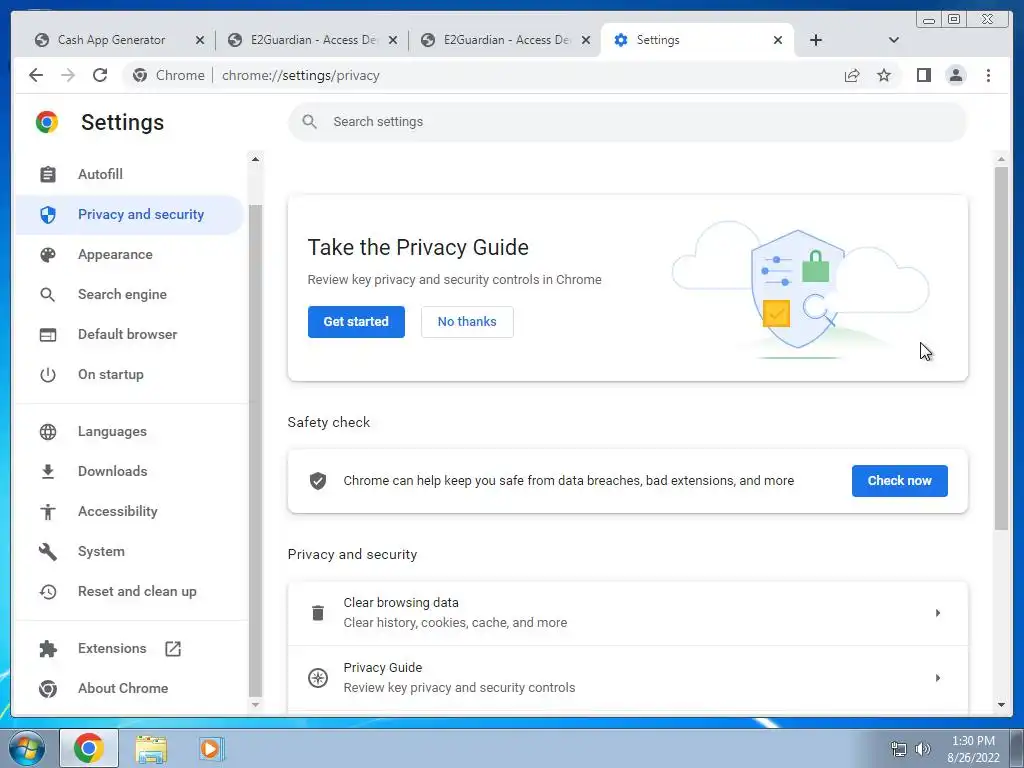This screenshot has width=1024, height=768.
Task: Click the Reset and clean up history icon
Action: click(x=48, y=592)
